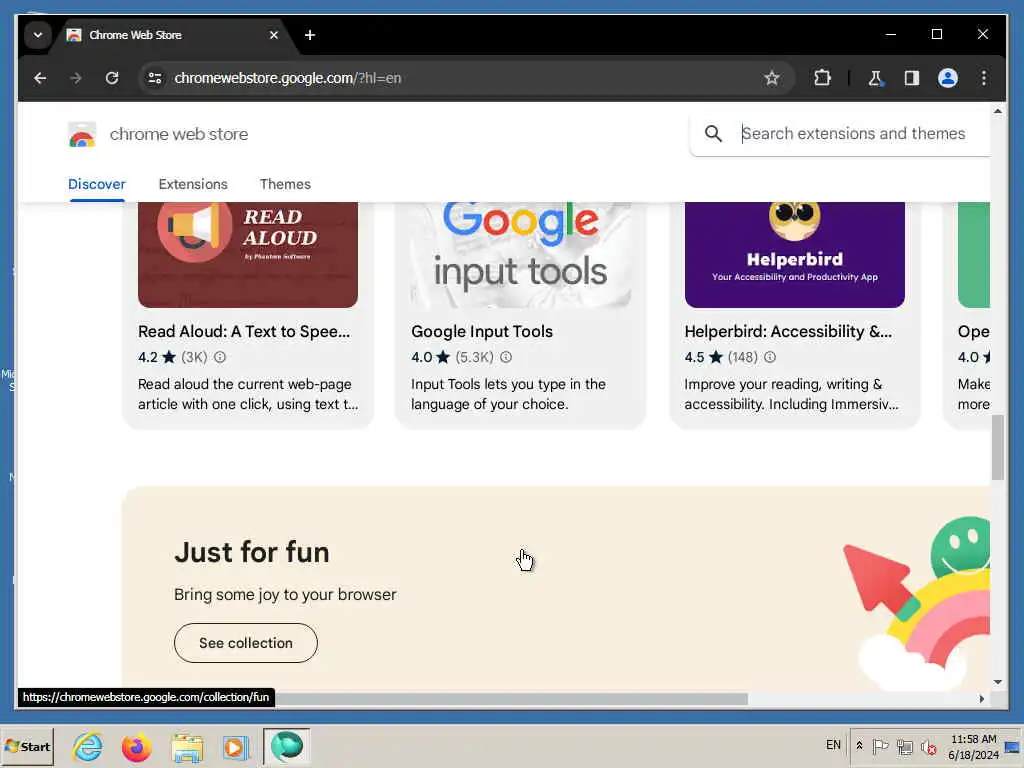Click scroll-down arrow of page scrollbar
1024x768 pixels.
click(x=997, y=682)
